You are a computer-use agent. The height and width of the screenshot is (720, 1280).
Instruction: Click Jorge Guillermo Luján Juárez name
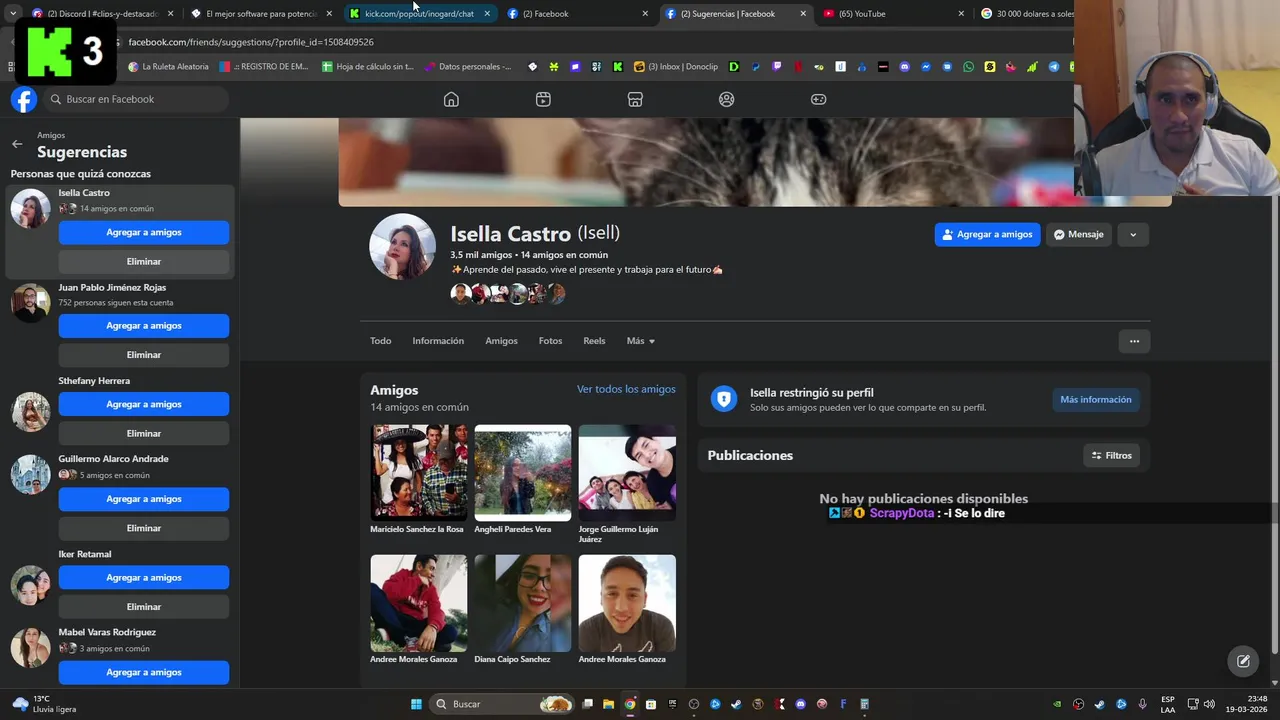[x=618, y=534]
